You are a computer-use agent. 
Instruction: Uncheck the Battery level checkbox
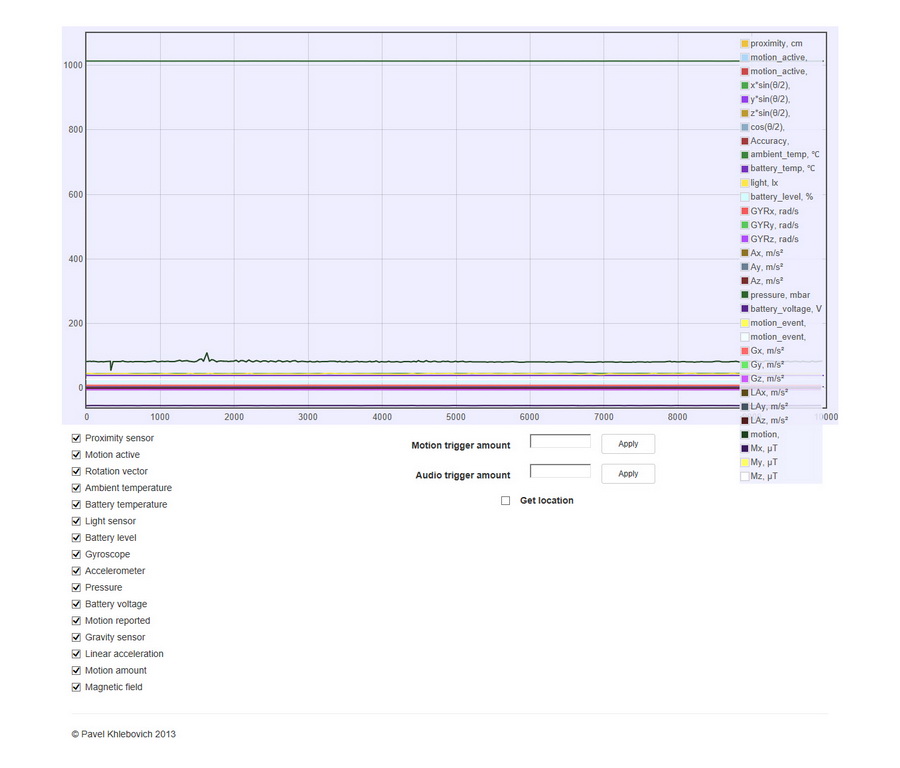76,538
